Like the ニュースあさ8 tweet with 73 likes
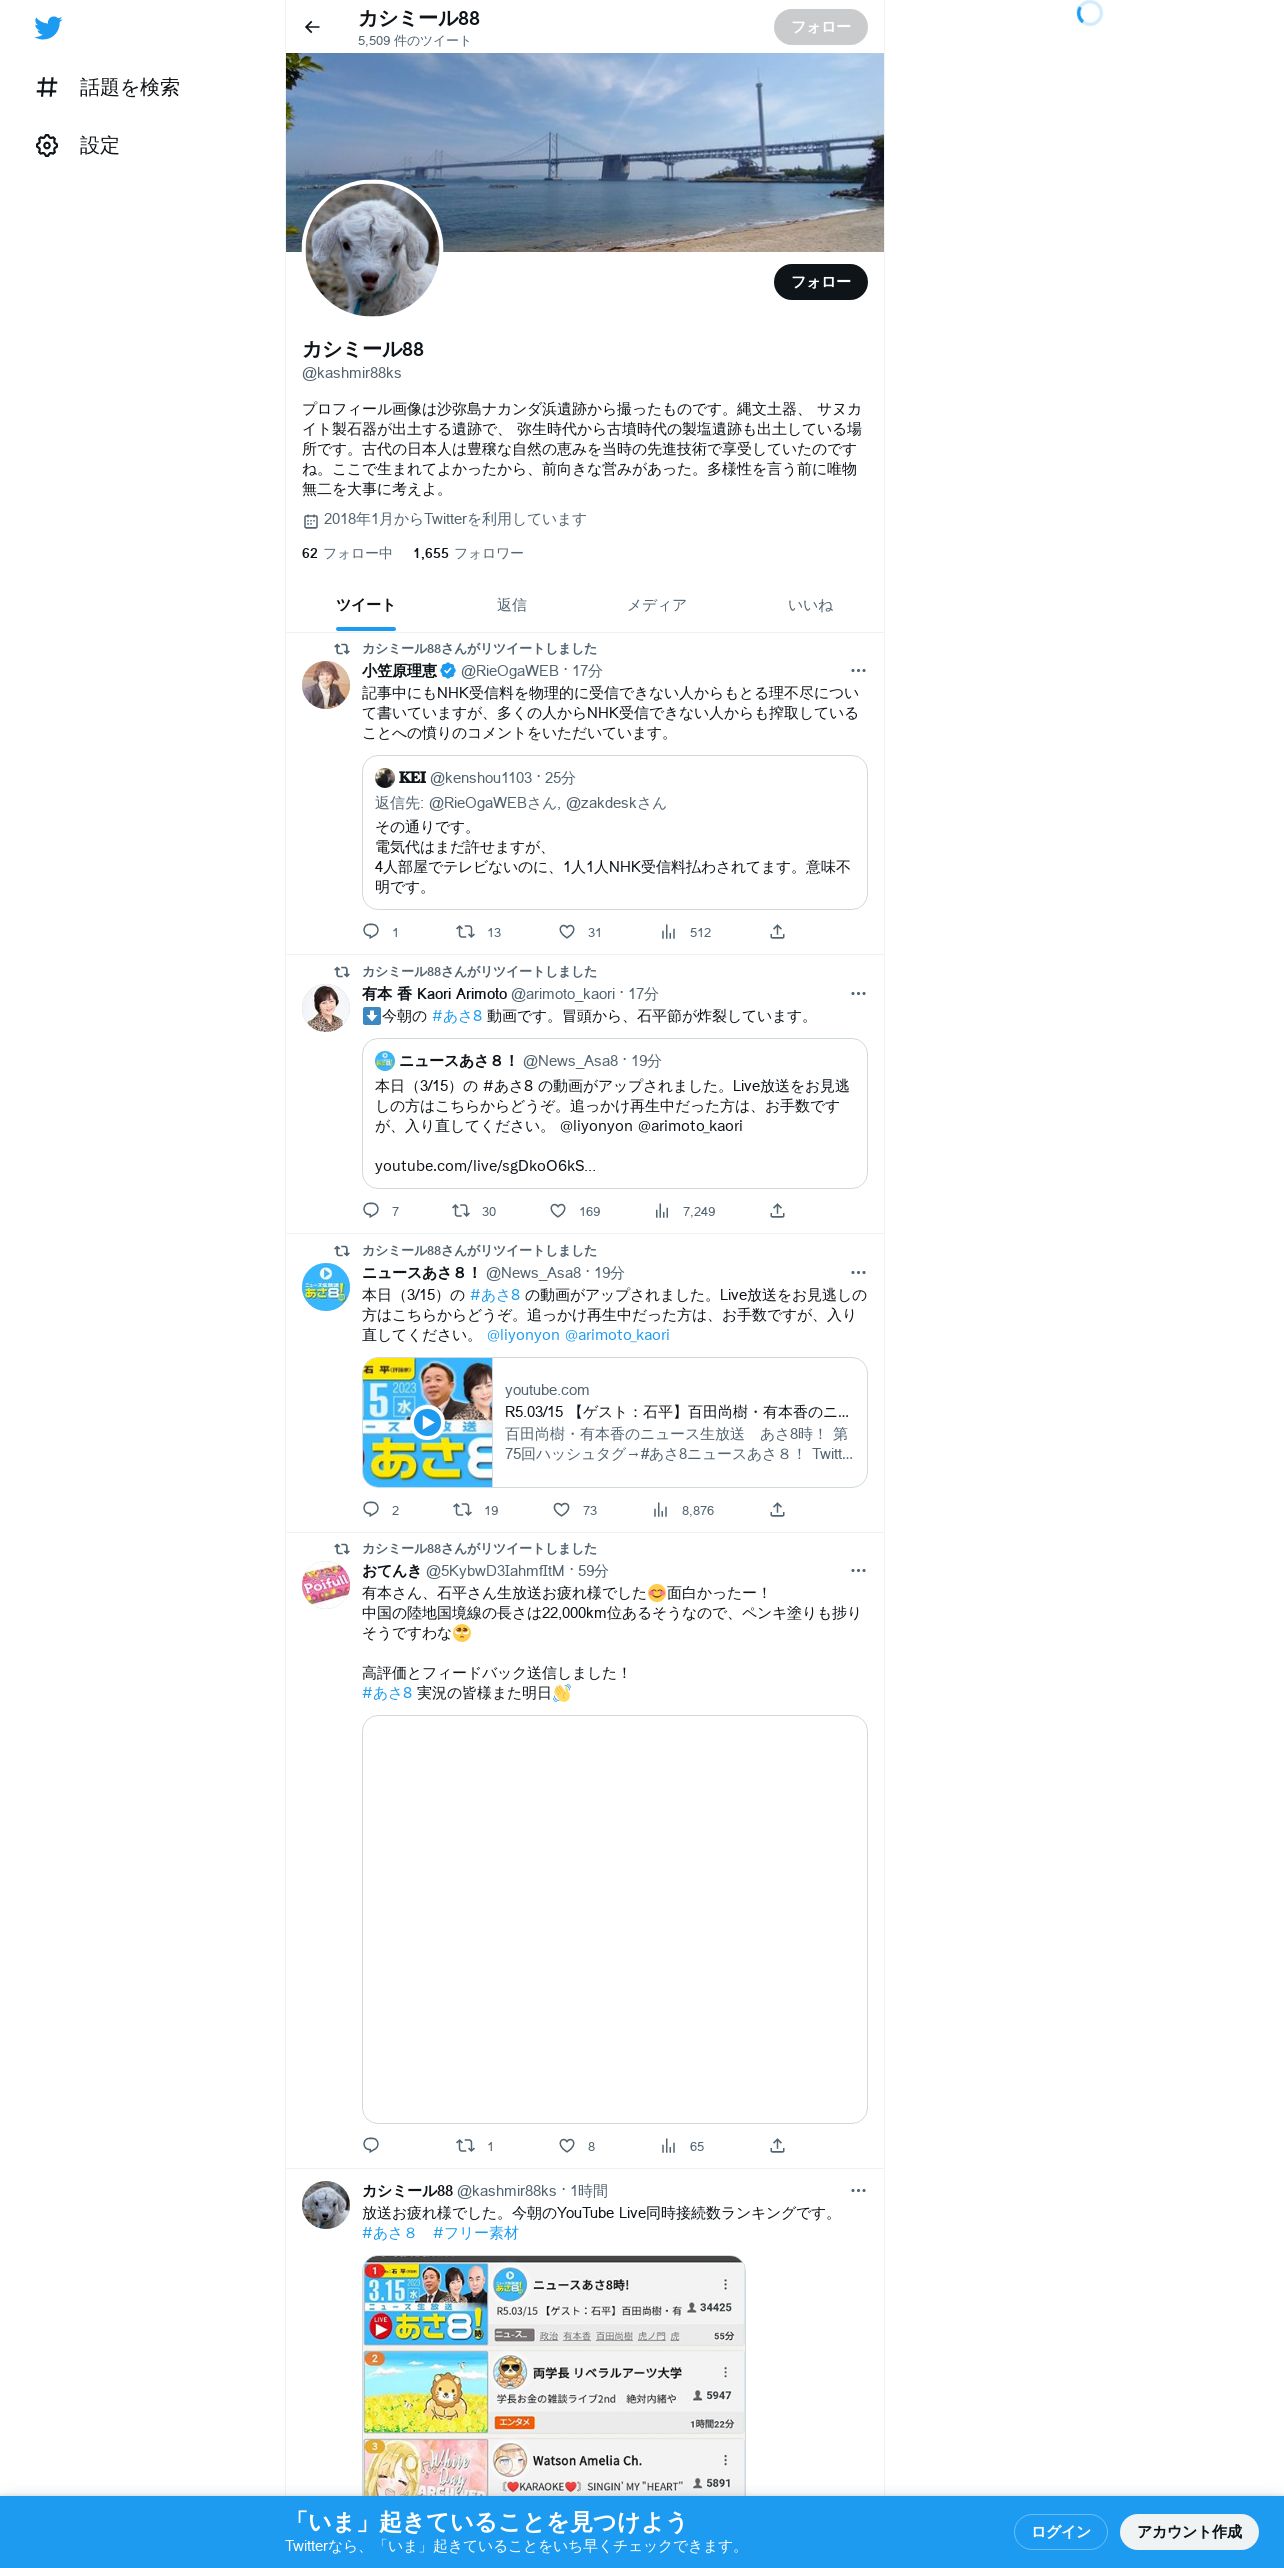This screenshot has width=1284, height=2568. pos(562,1510)
